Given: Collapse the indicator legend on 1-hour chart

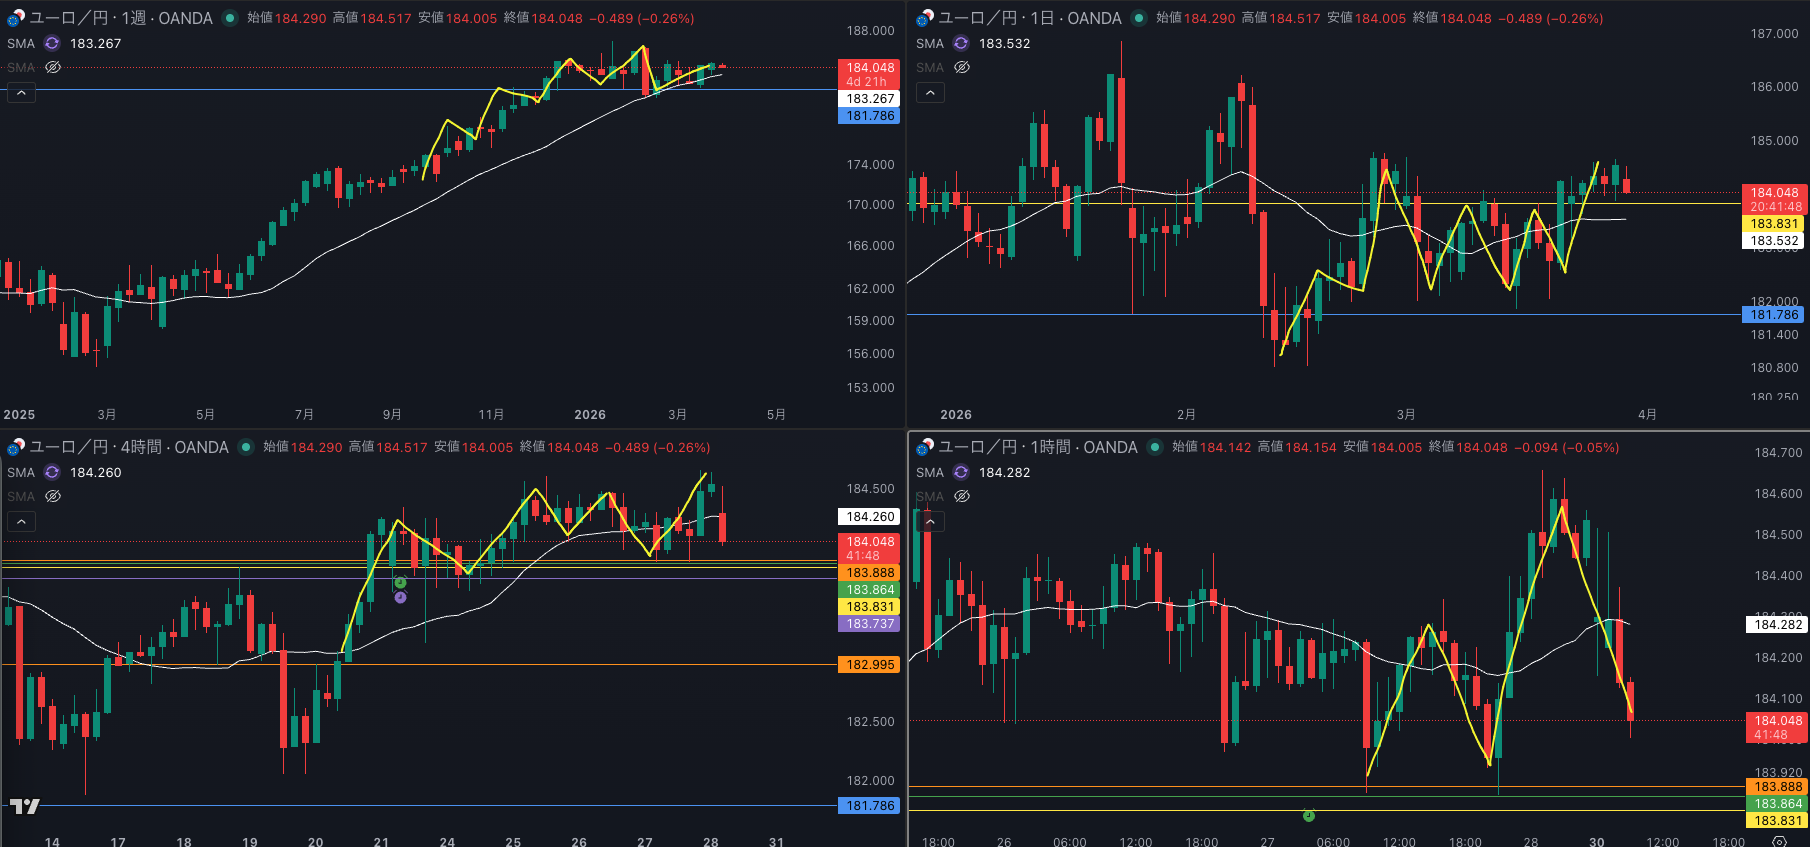Looking at the screenshot, I should [x=930, y=521].
